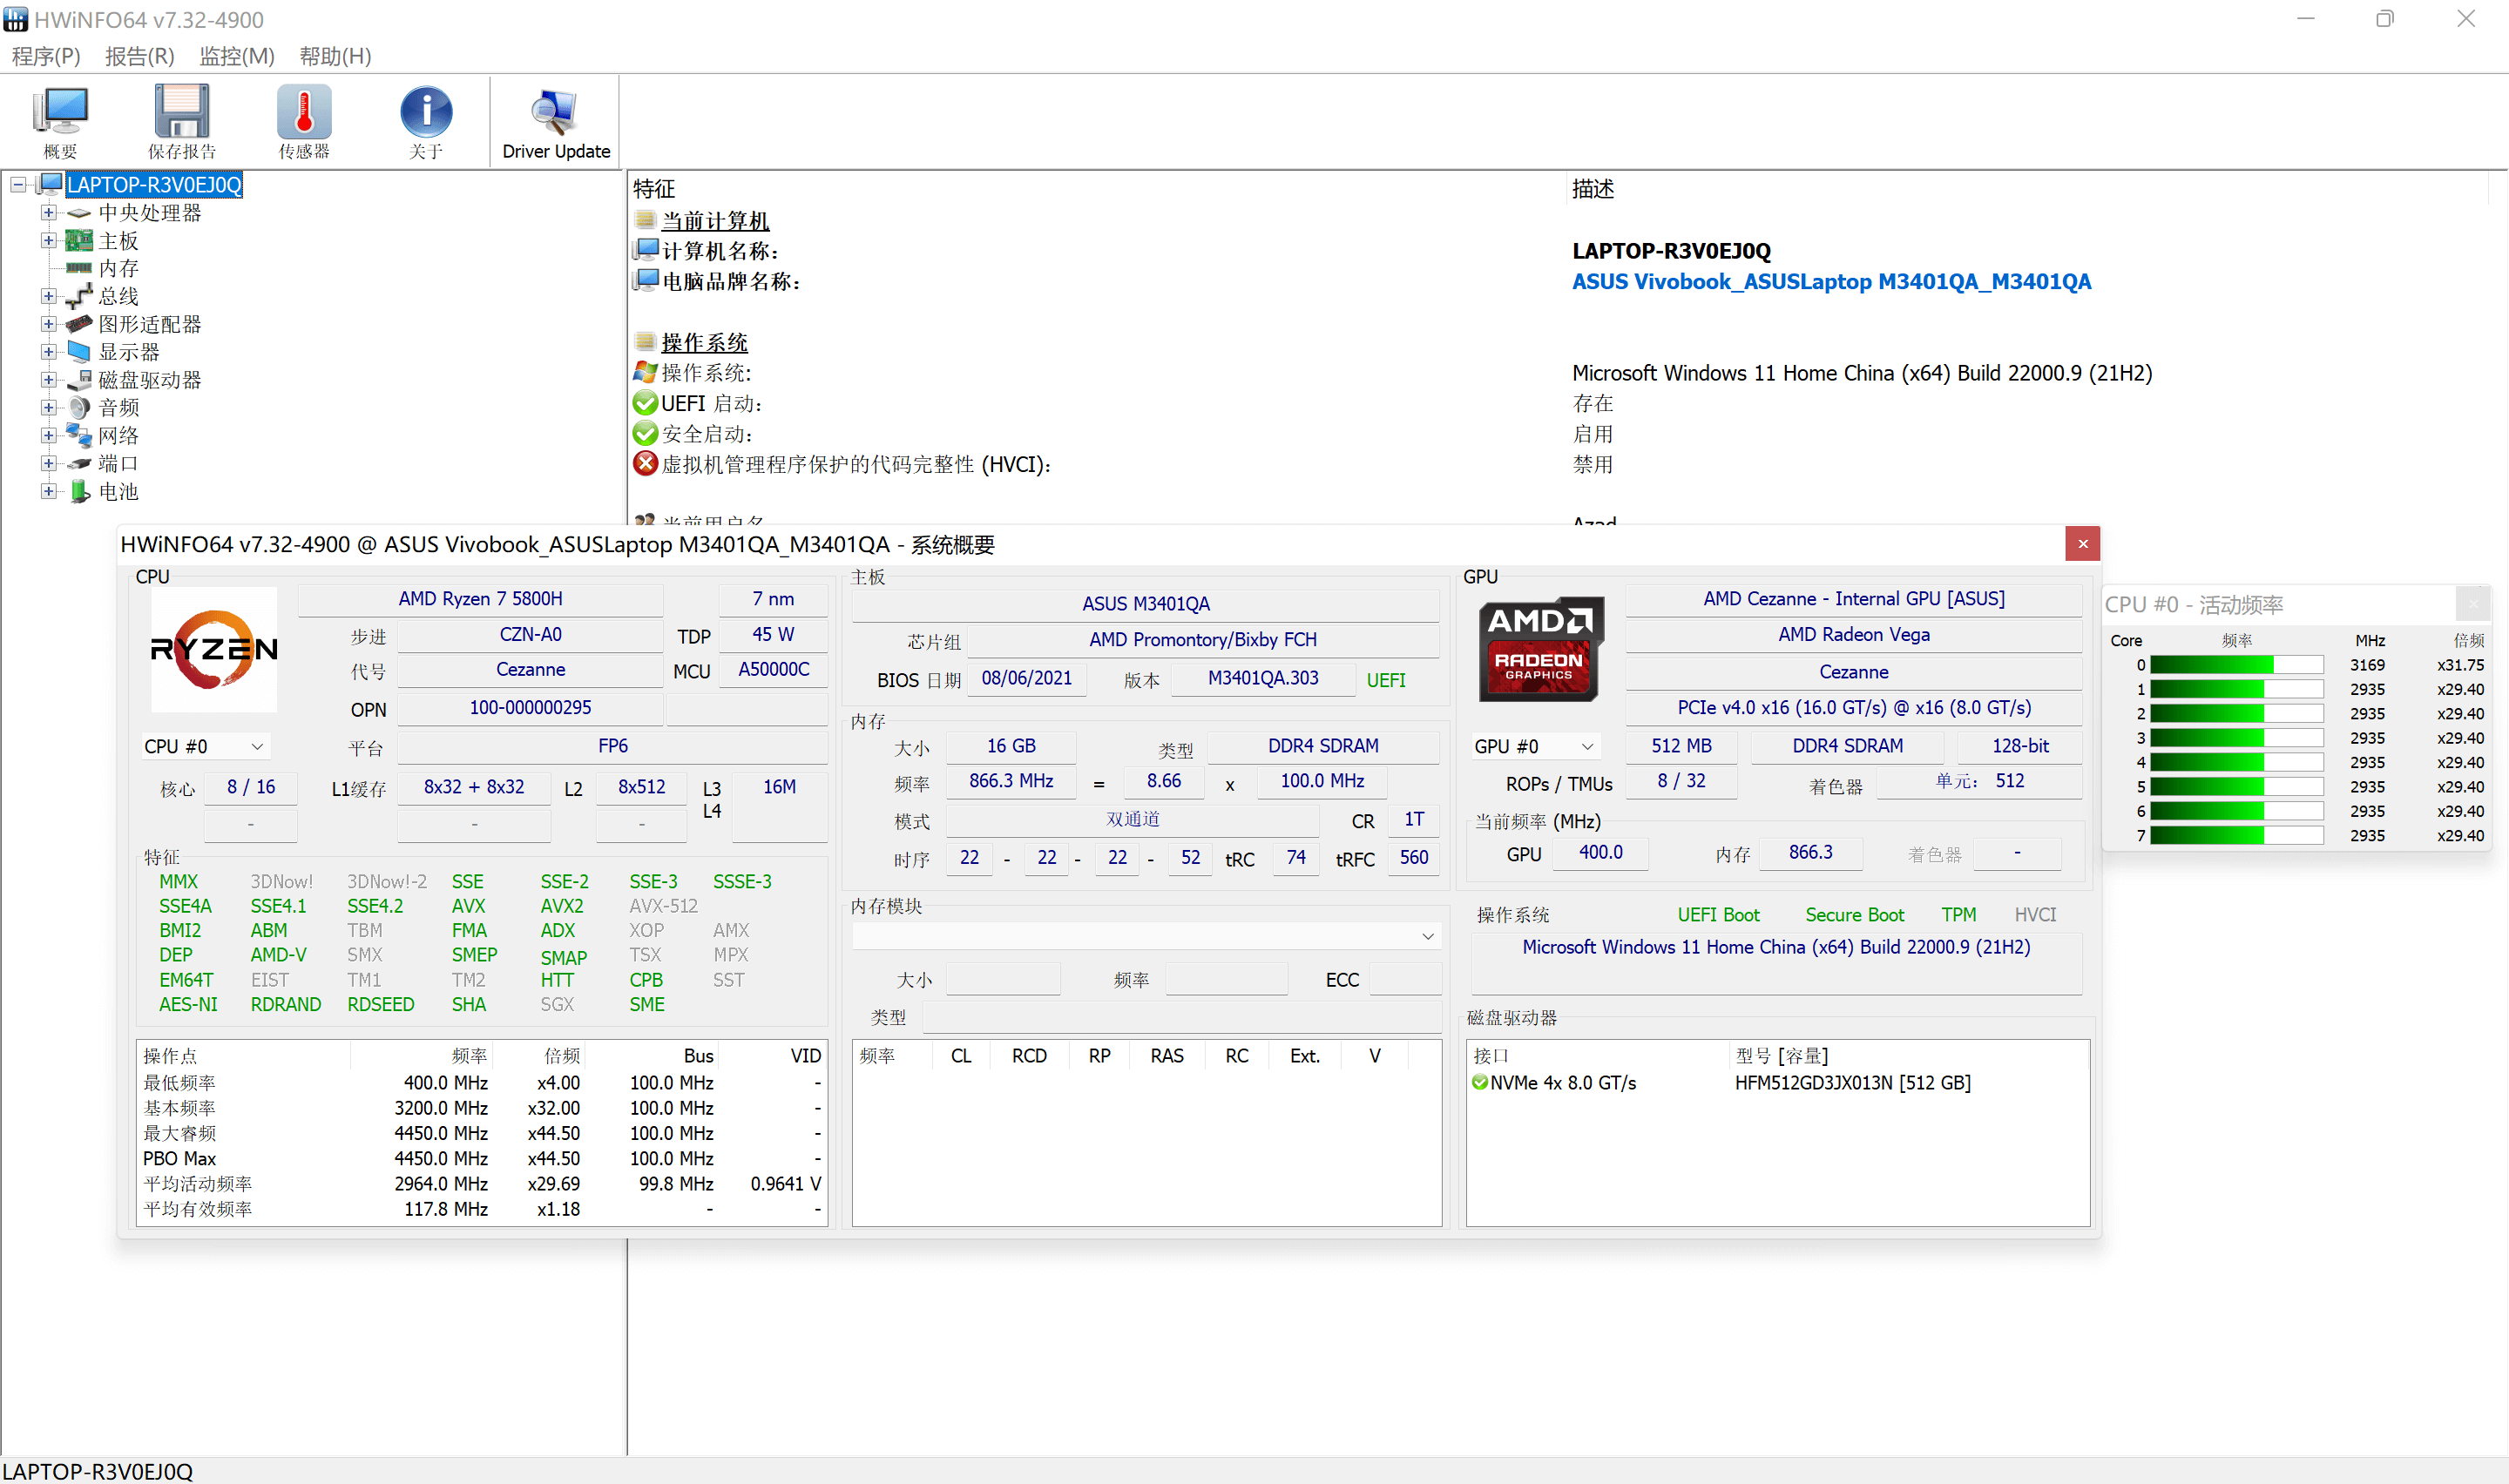
Task: Open the 概要 summary toolbar icon
Action: 61,111
